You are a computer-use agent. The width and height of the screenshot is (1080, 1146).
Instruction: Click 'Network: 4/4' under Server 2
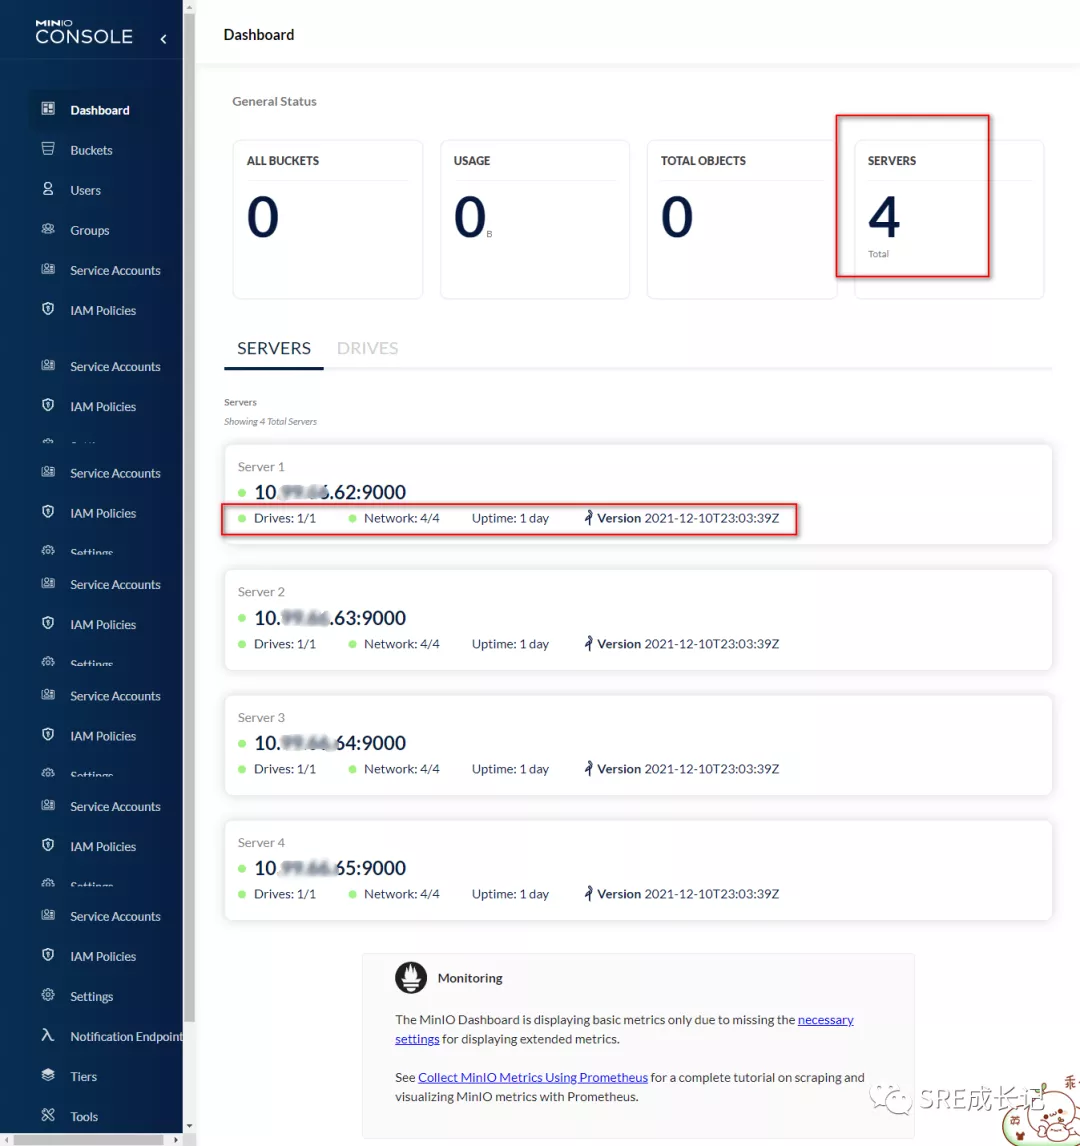pyautogui.click(x=402, y=644)
